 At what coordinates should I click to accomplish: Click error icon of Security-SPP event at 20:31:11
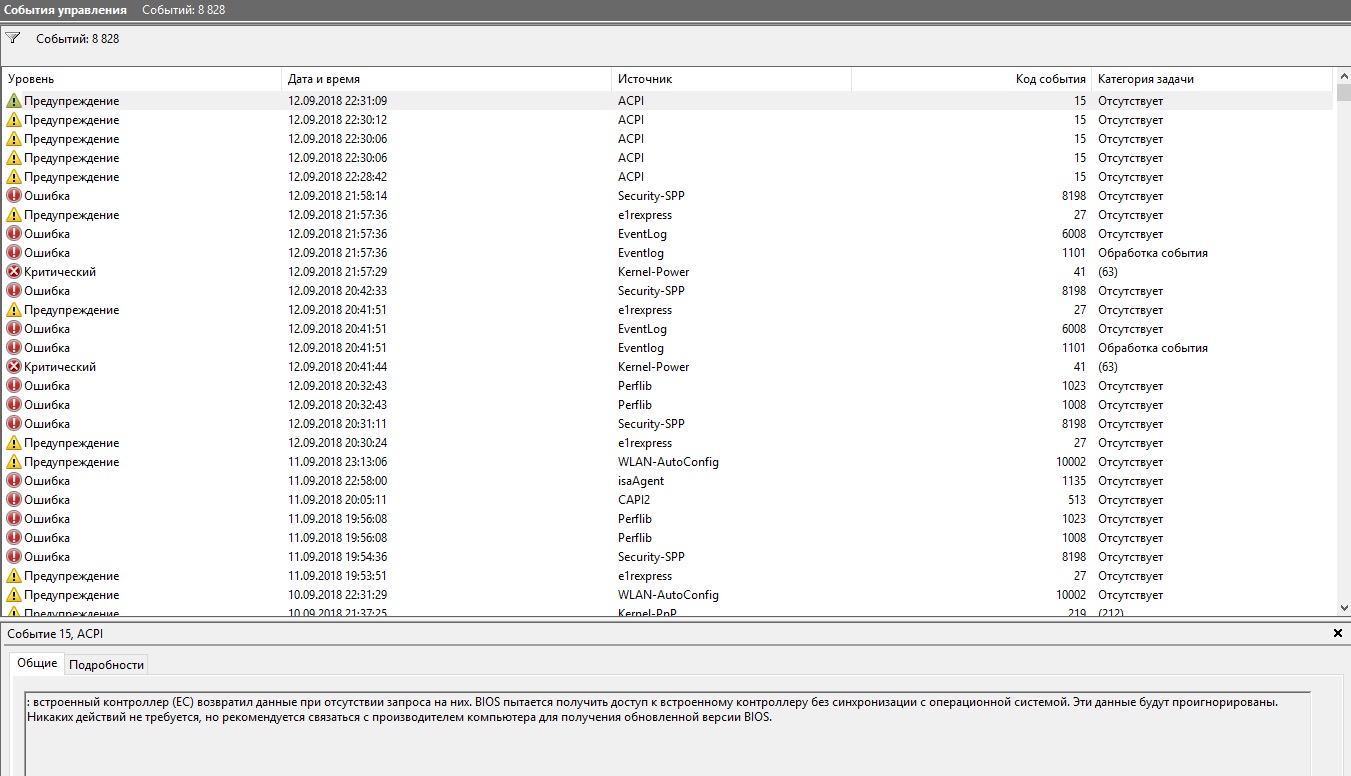(x=14, y=424)
